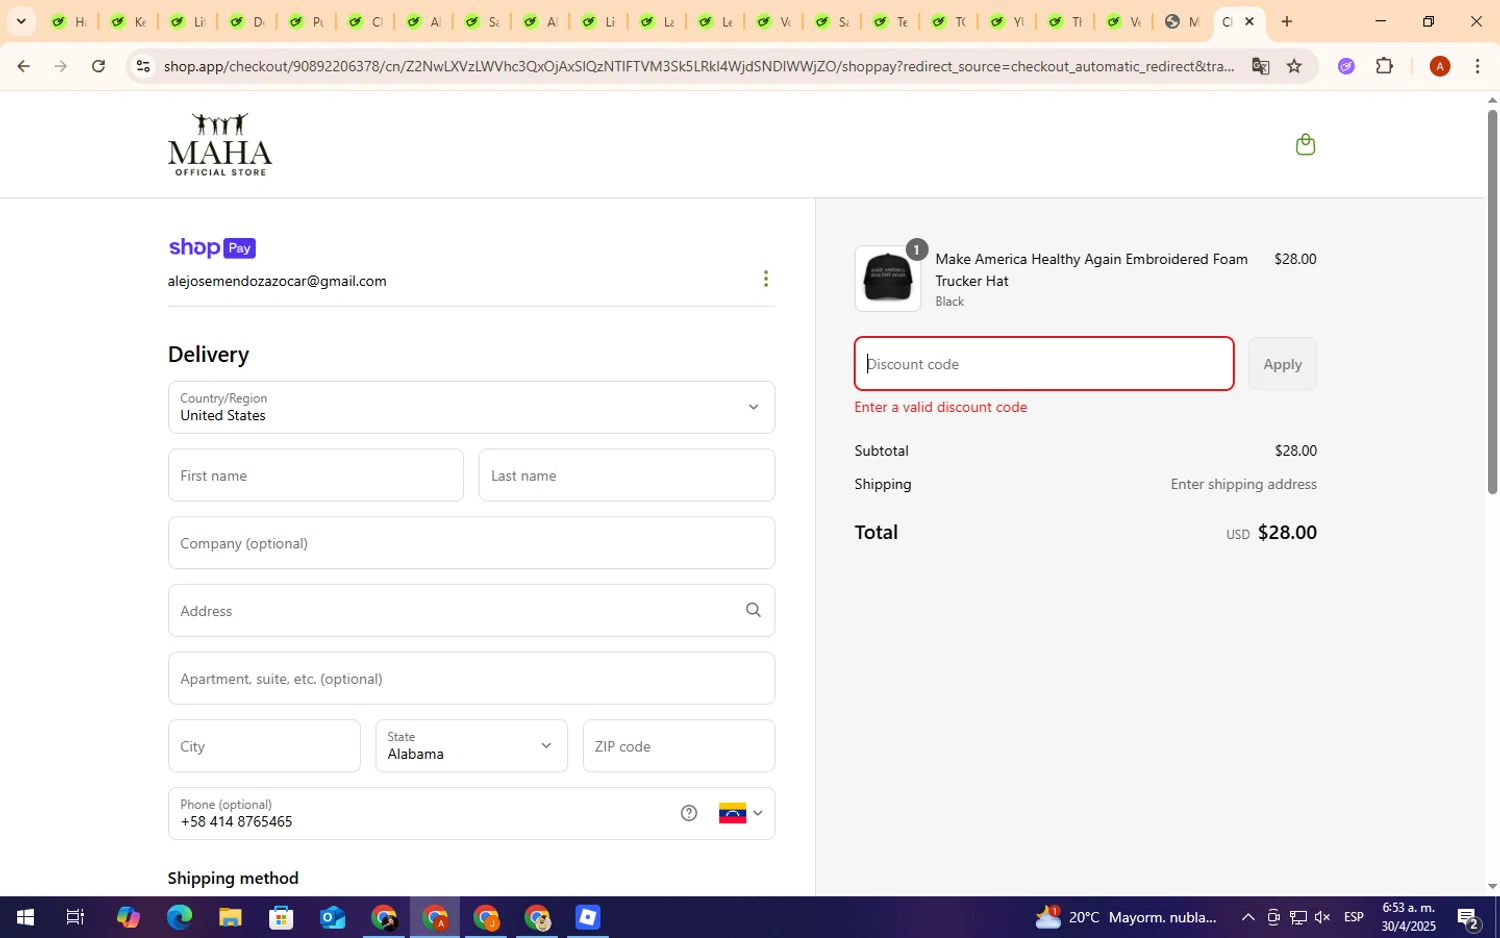Expand the Country/Region dropdown

(x=471, y=407)
